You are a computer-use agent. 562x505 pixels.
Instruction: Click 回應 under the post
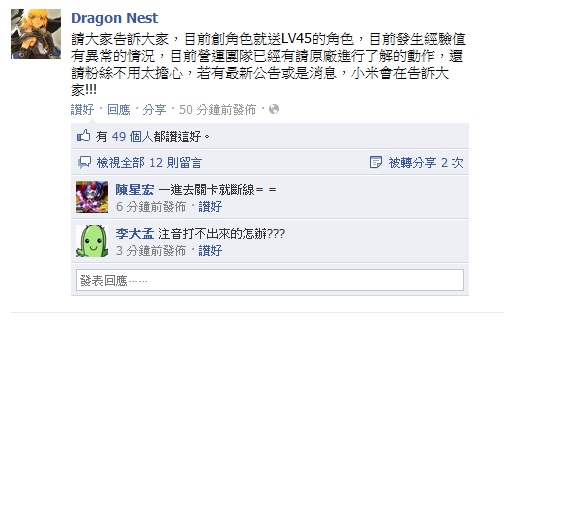119,109
